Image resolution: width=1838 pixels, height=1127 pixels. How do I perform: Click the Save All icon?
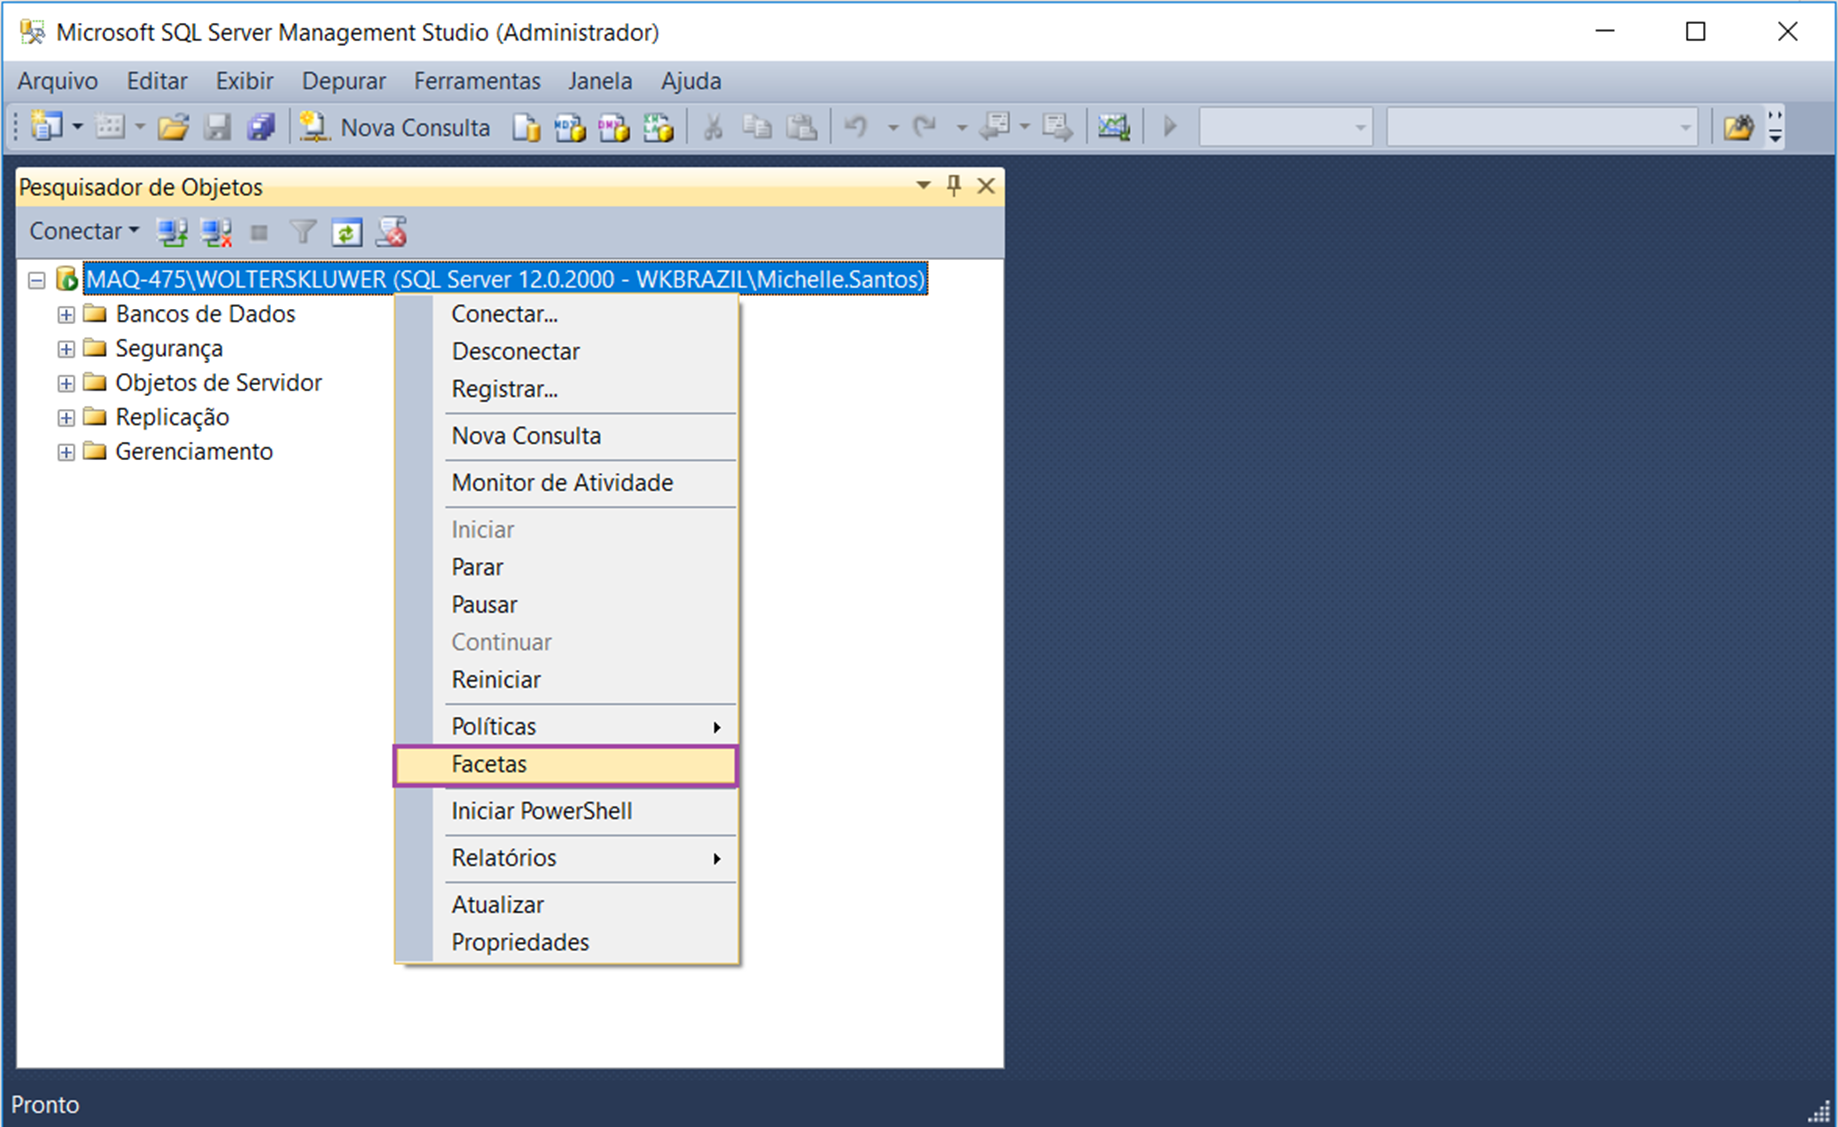click(261, 127)
